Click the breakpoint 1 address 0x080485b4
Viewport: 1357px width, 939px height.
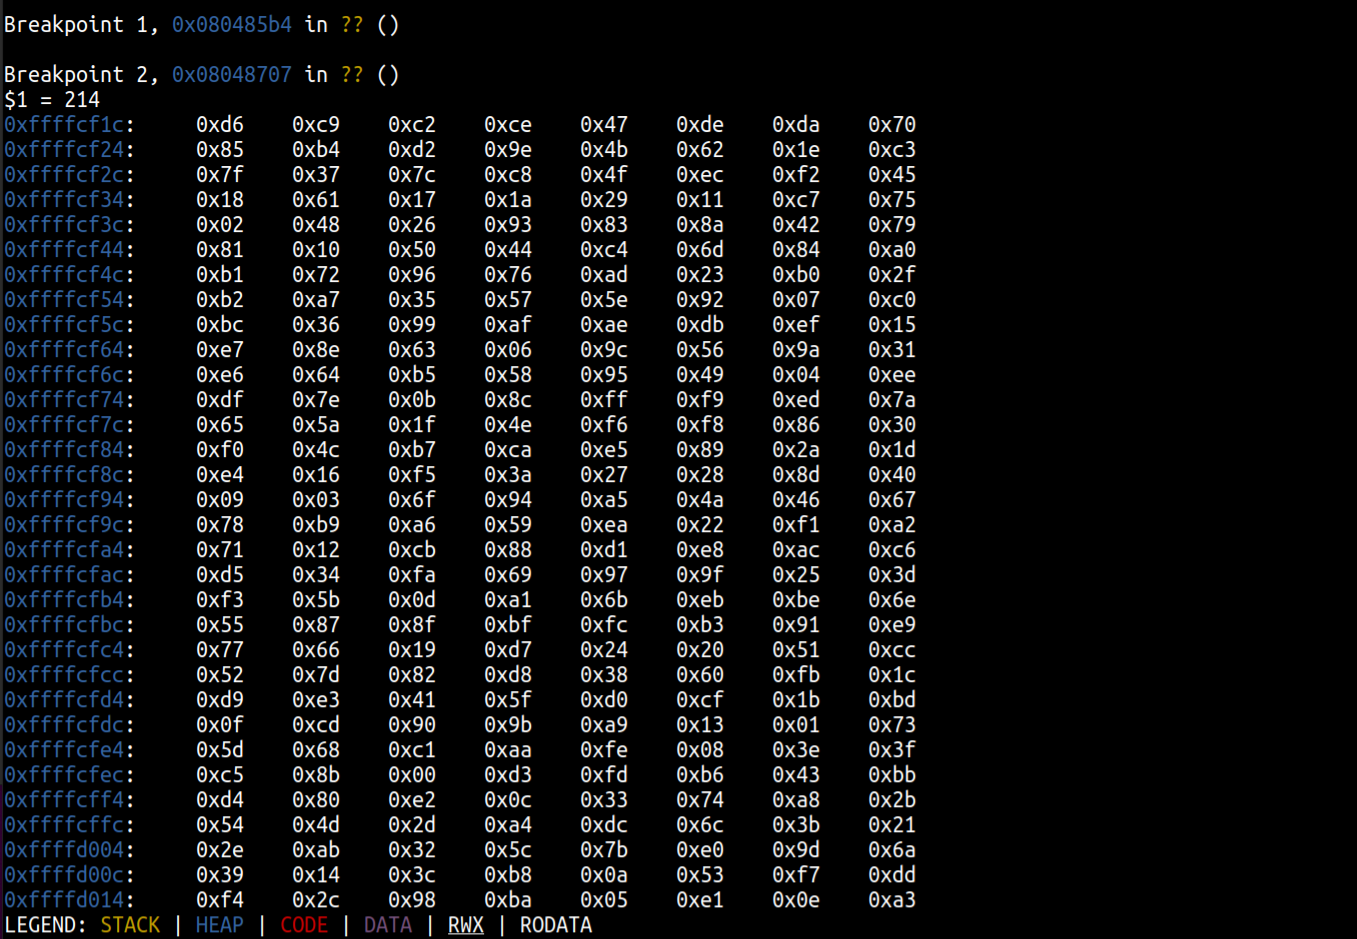(x=231, y=25)
